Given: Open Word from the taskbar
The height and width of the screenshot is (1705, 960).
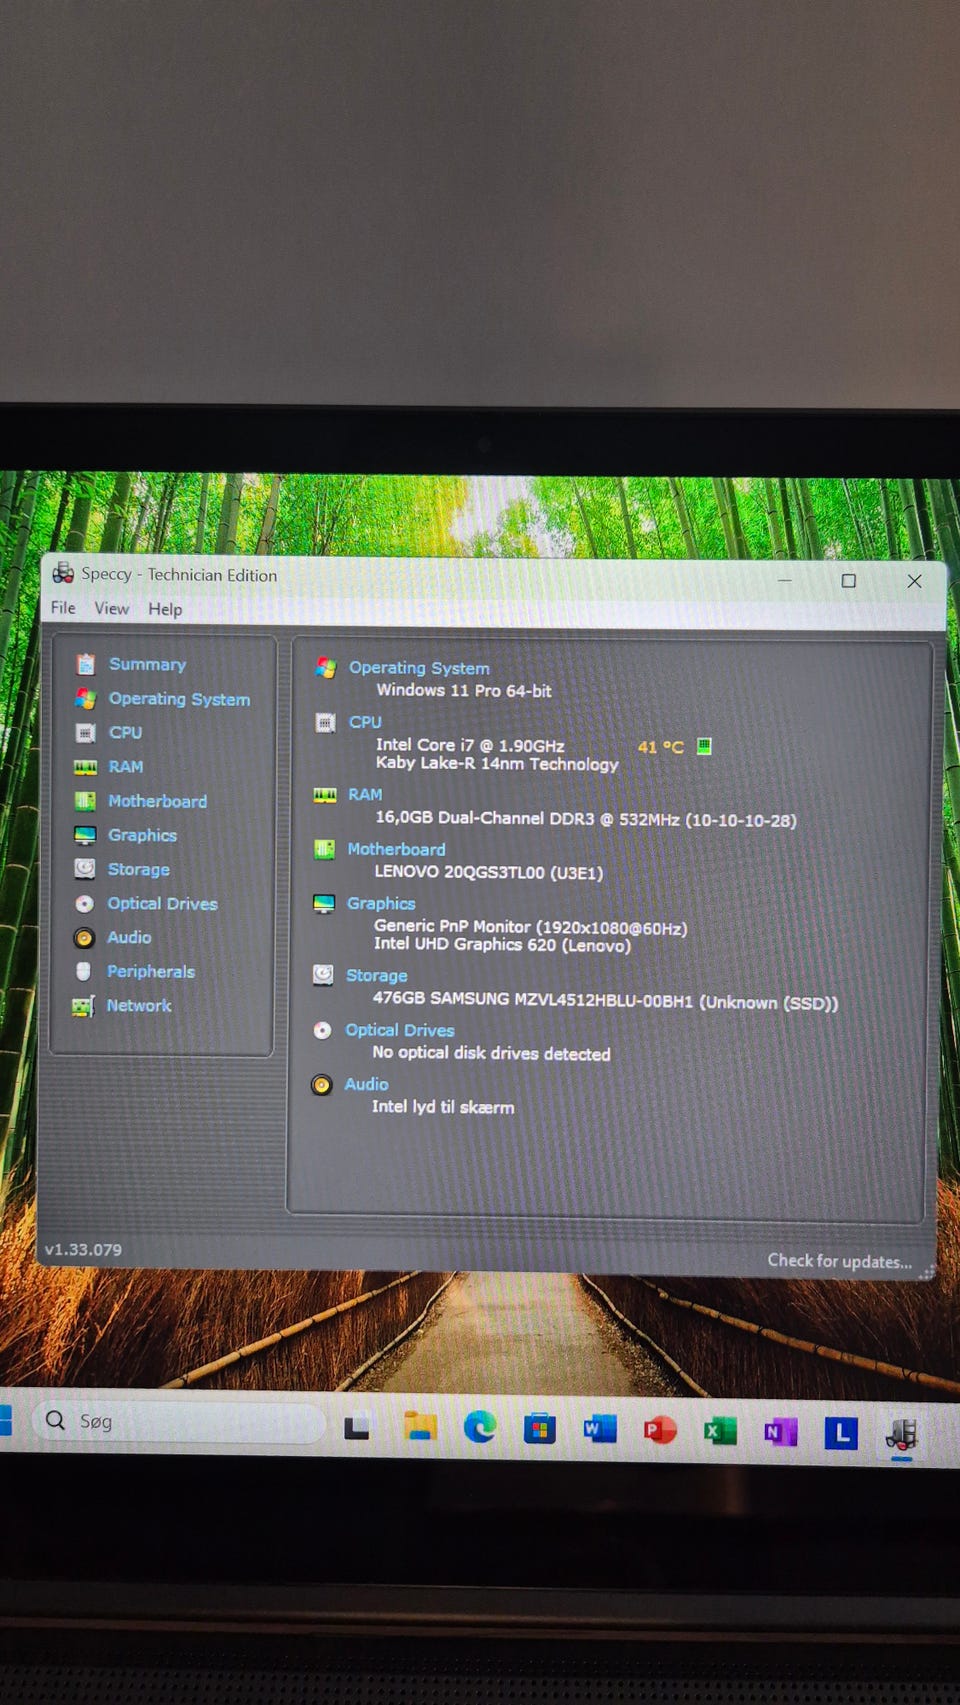Looking at the screenshot, I should tap(600, 1430).
